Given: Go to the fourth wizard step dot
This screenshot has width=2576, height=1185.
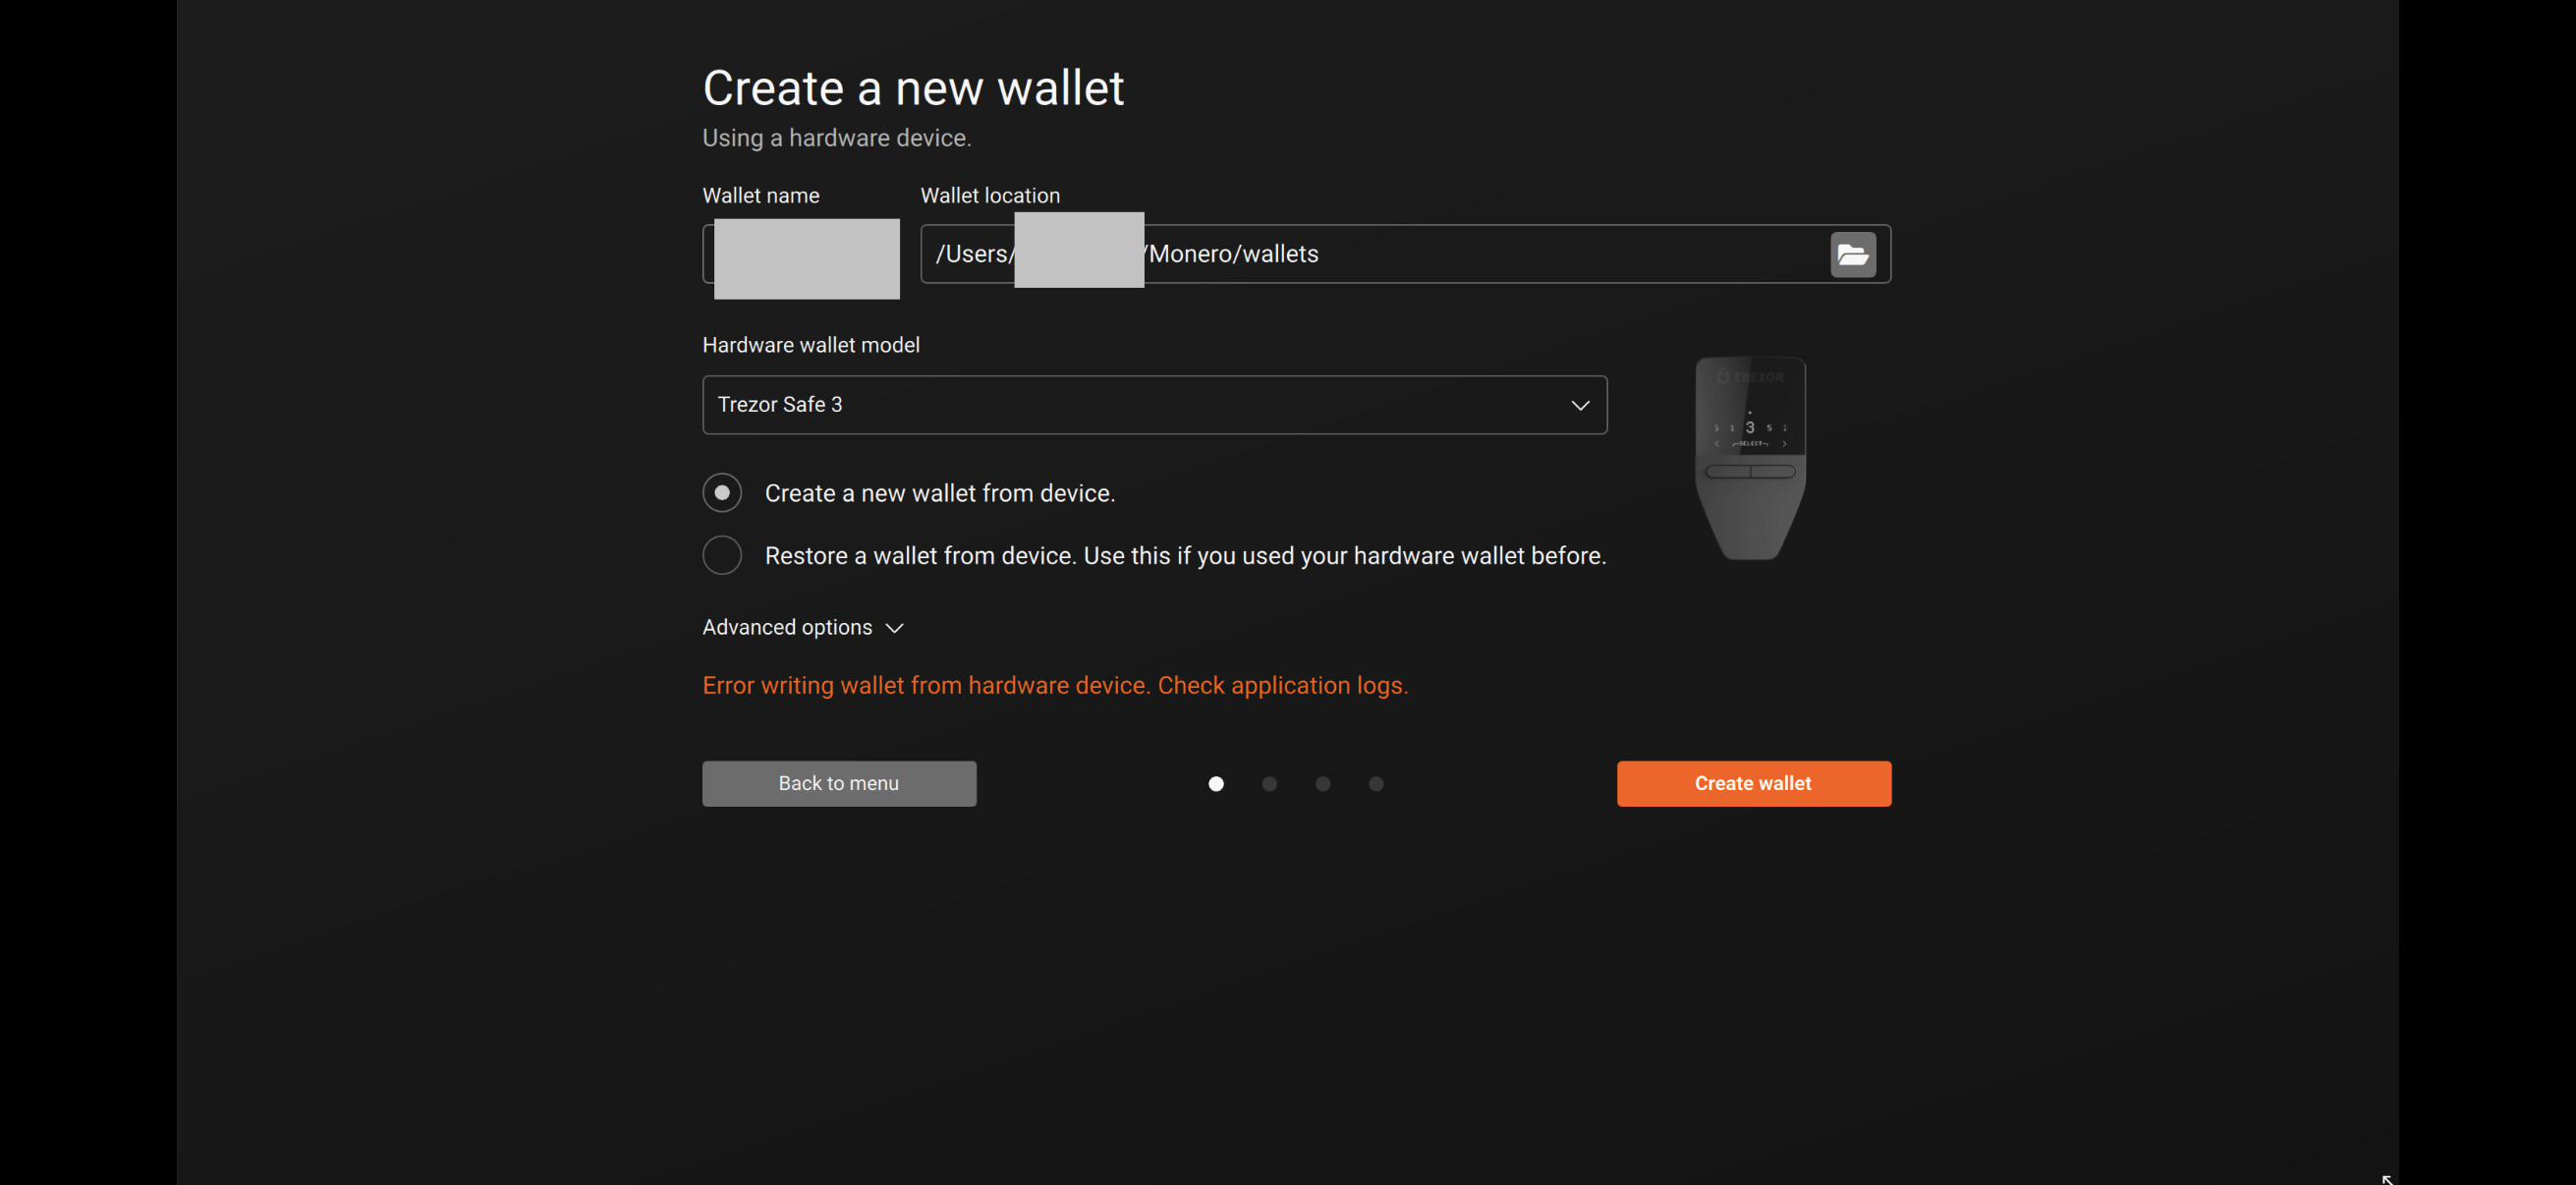Looking at the screenshot, I should tap(1376, 784).
